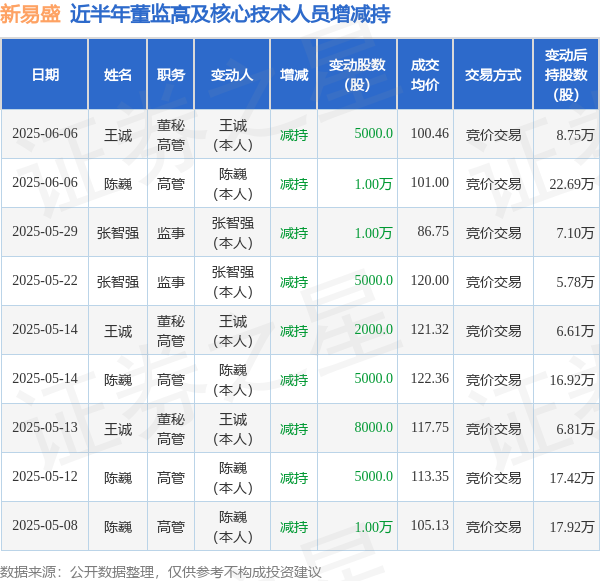Click price 101.00 cell

(x=430, y=183)
